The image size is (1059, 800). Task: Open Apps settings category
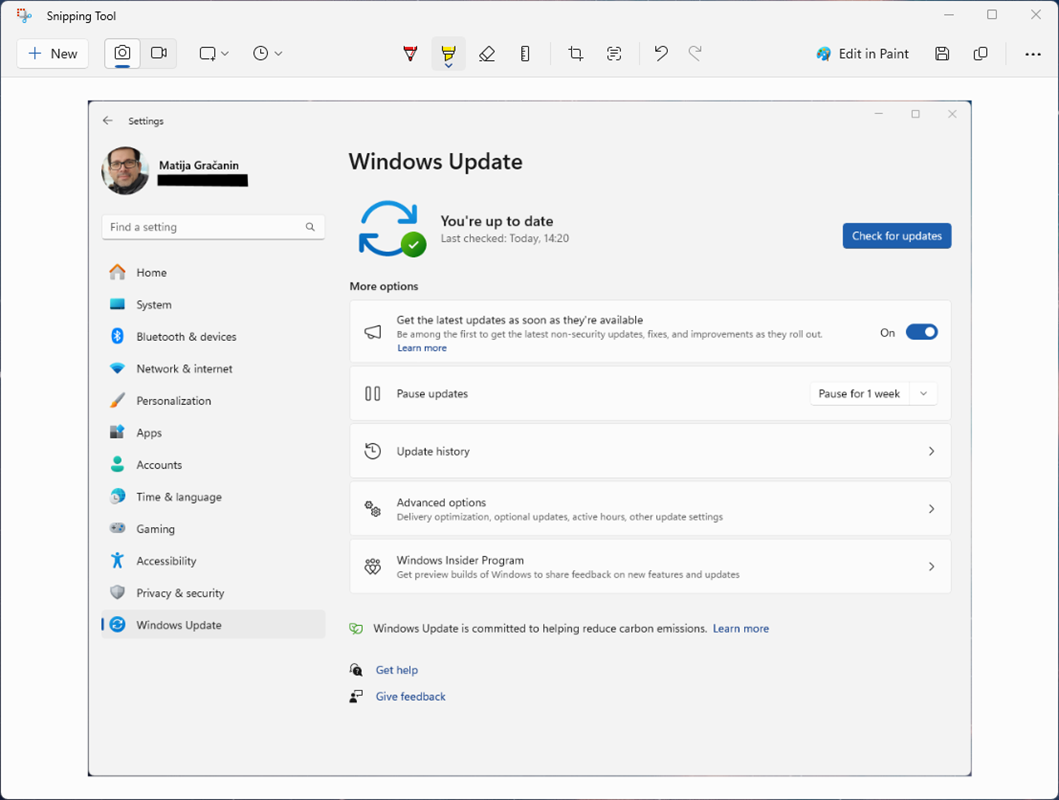[x=213, y=433]
